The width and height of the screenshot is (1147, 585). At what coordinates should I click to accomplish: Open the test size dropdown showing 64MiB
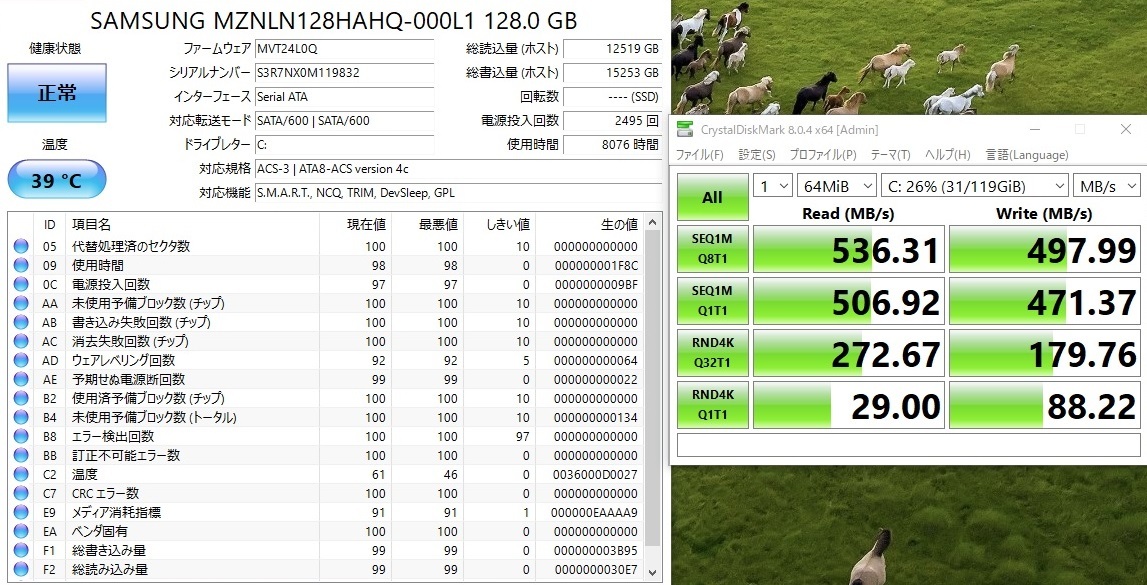tap(837, 186)
